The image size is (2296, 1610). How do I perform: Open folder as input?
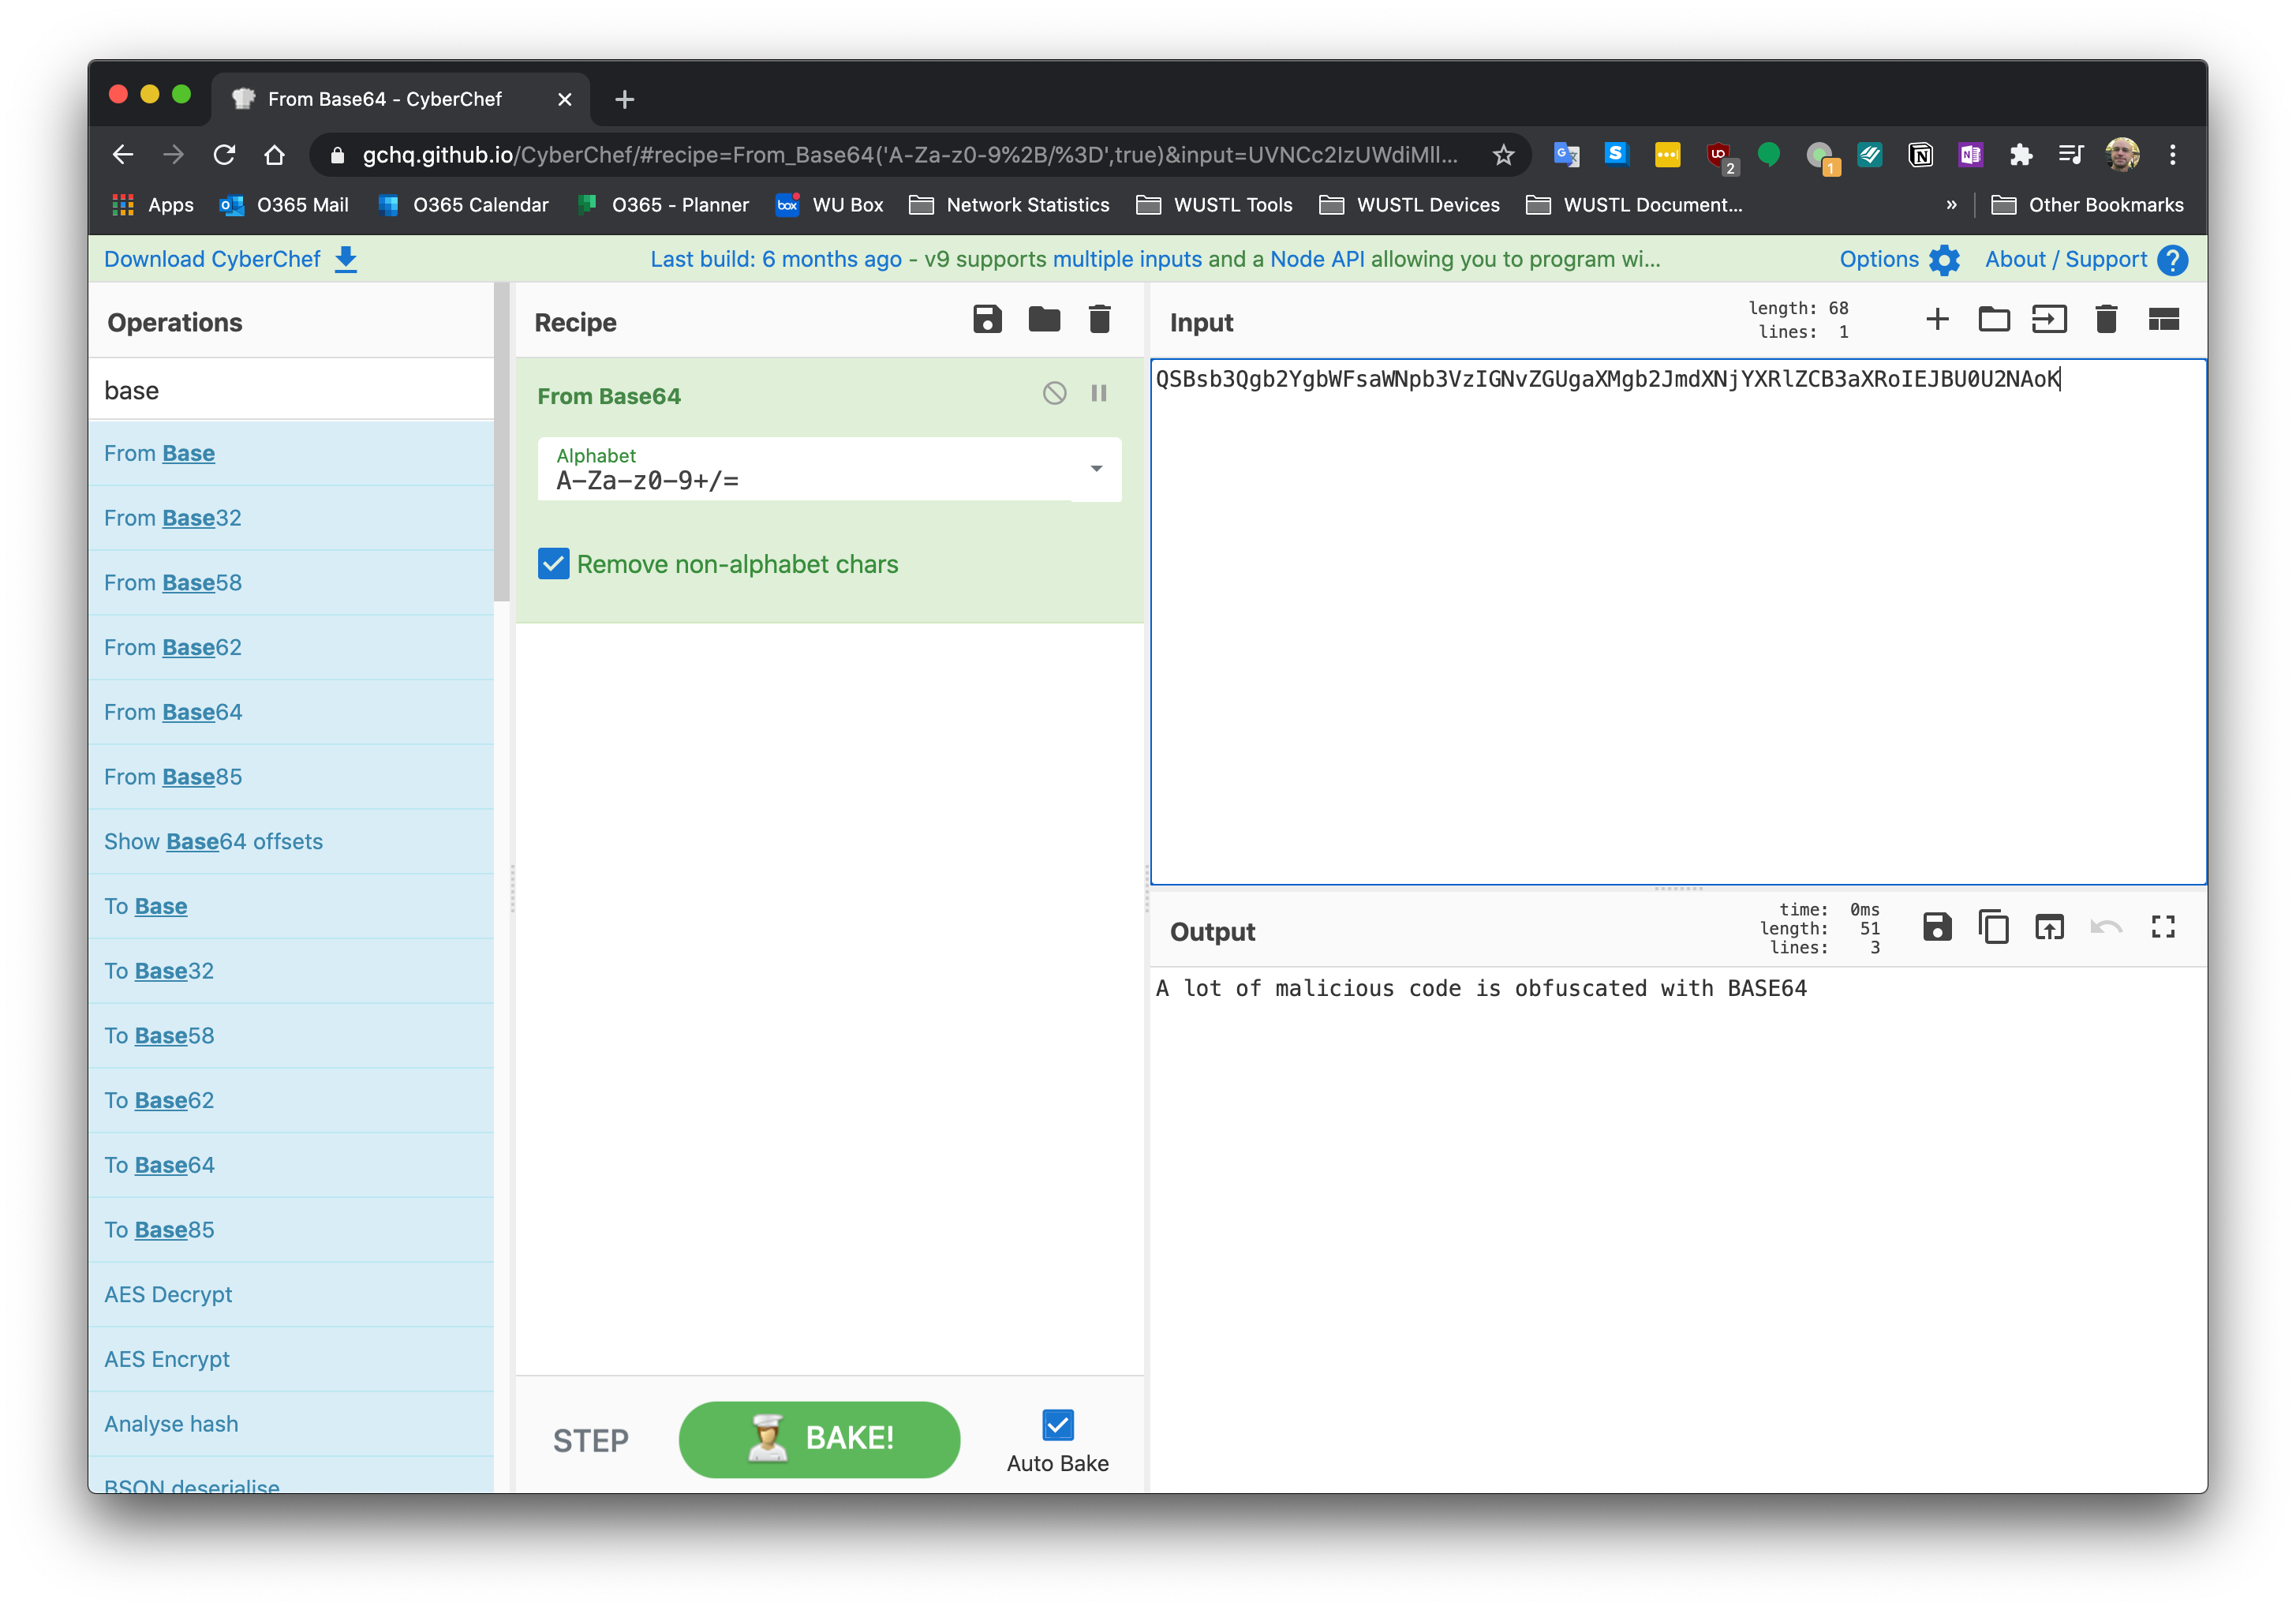[x=1994, y=320]
